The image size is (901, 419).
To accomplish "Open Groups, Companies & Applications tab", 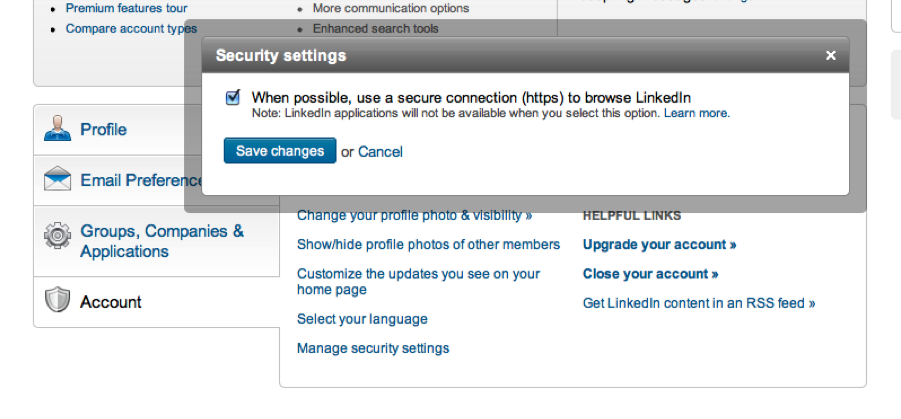I will point(161,241).
